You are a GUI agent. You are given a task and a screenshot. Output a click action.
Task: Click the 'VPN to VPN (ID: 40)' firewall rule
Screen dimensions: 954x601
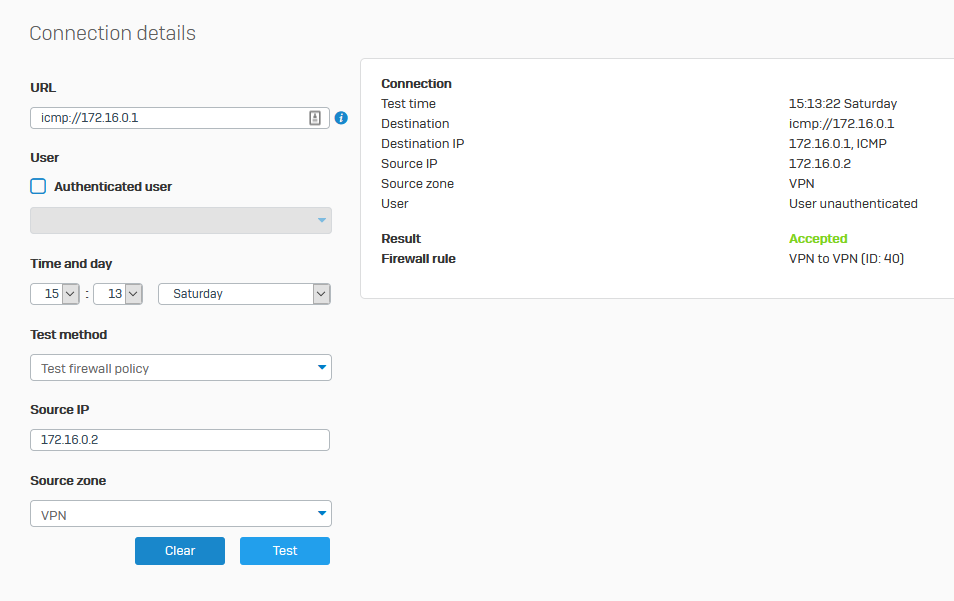tap(846, 259)
